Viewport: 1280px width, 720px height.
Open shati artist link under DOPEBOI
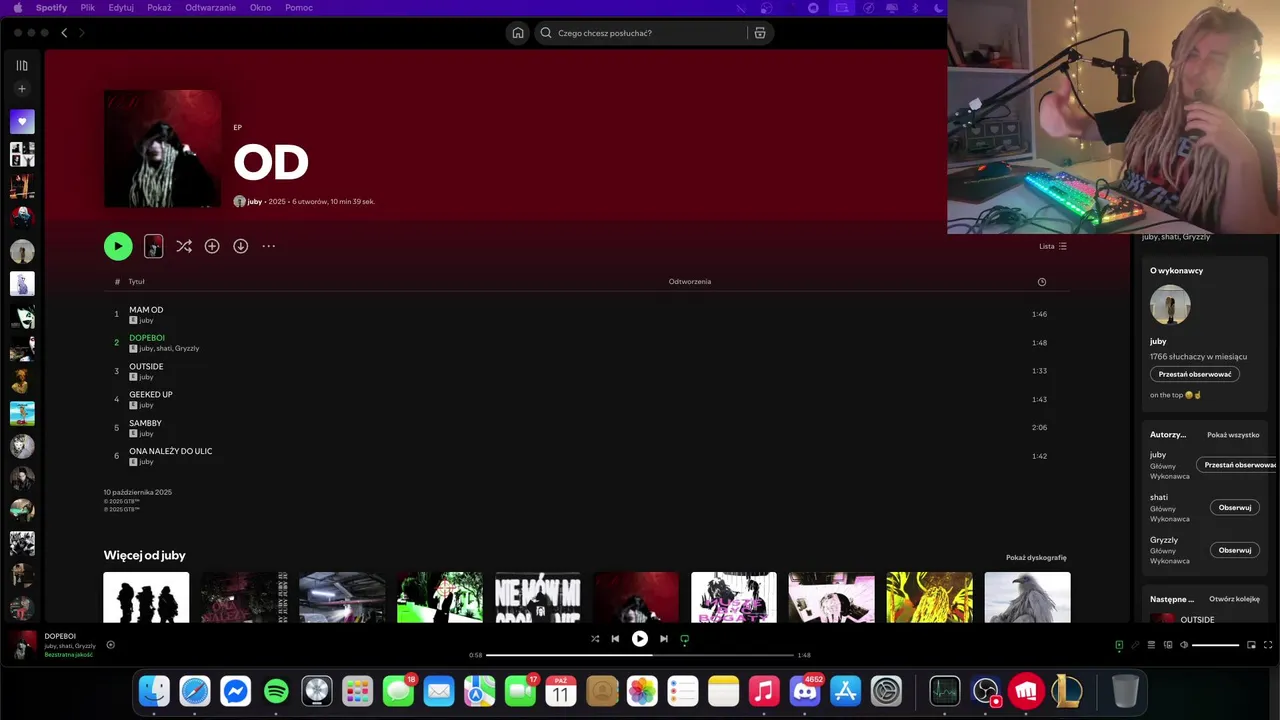point(163,349)
